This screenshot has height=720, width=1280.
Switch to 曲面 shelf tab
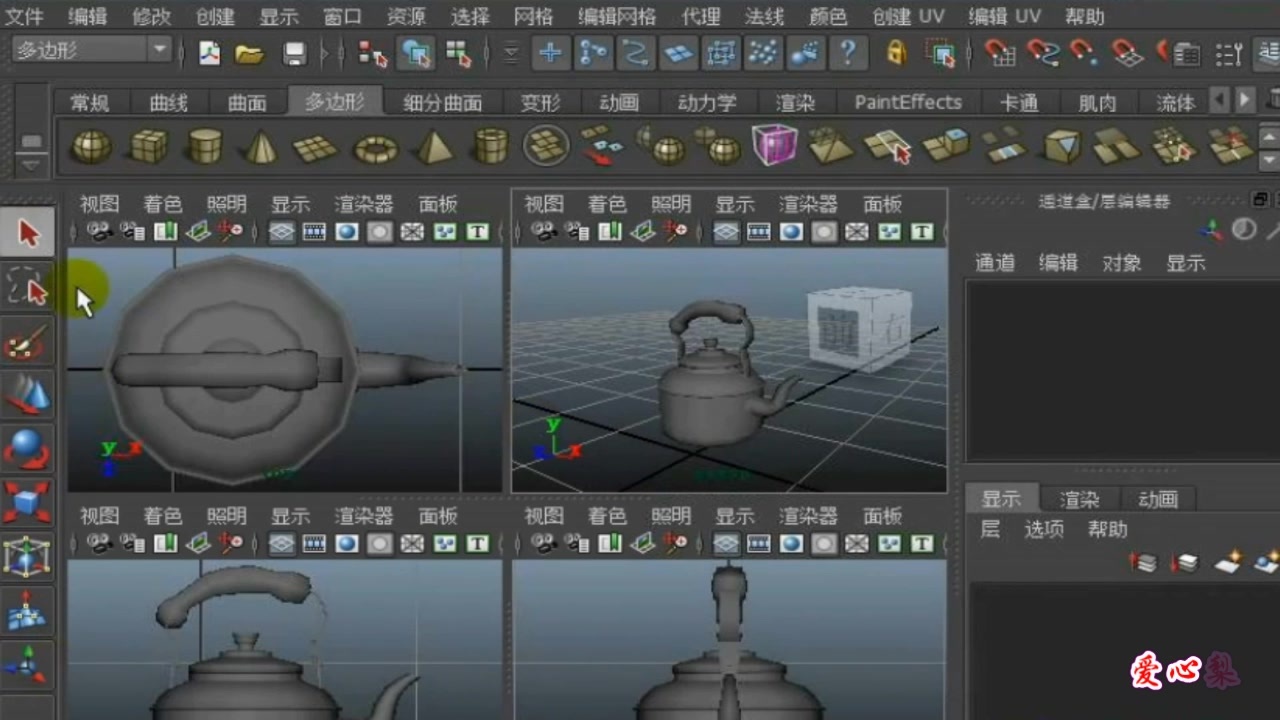(247, 102)
